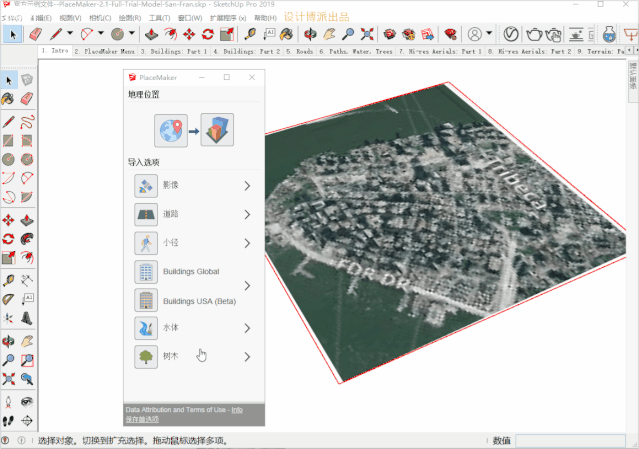Select the Freehand tool in left toolbar
The width and height of the screenshot is (639, 449).
27,122
